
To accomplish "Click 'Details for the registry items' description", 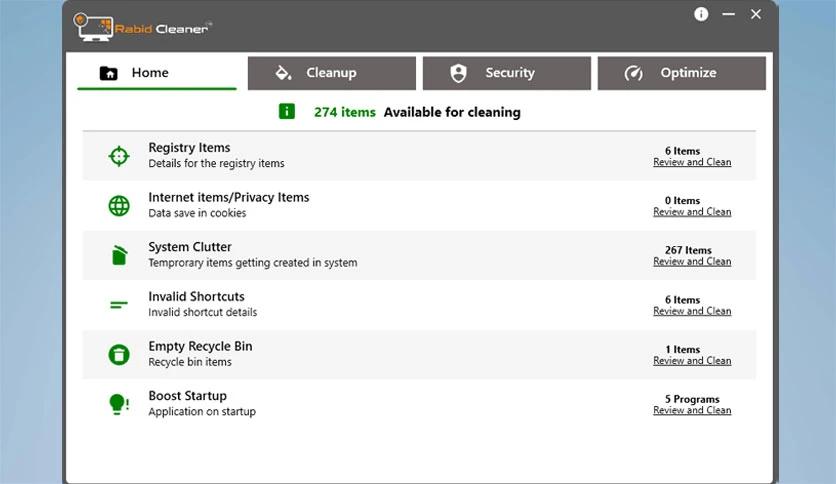I will click(x=216, y=164).
